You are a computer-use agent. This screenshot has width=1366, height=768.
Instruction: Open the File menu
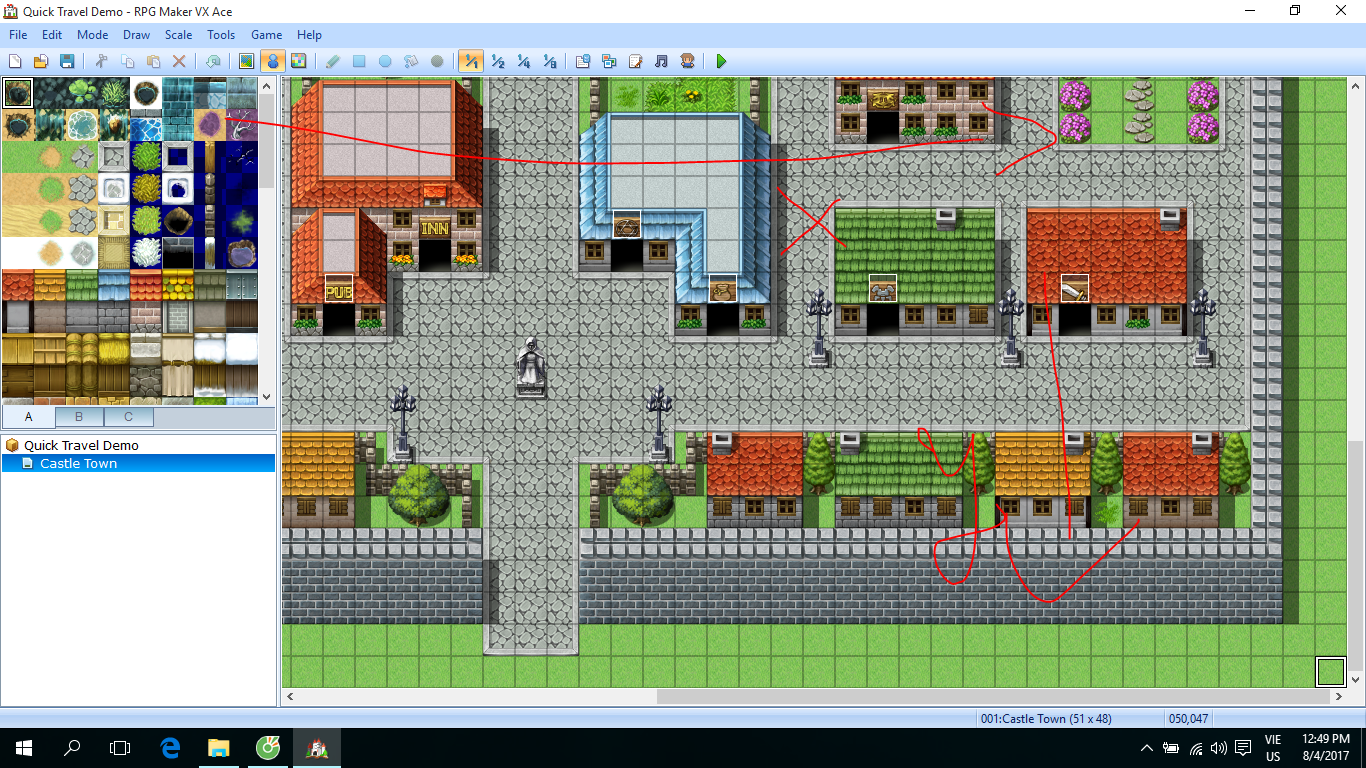point(18,35)
